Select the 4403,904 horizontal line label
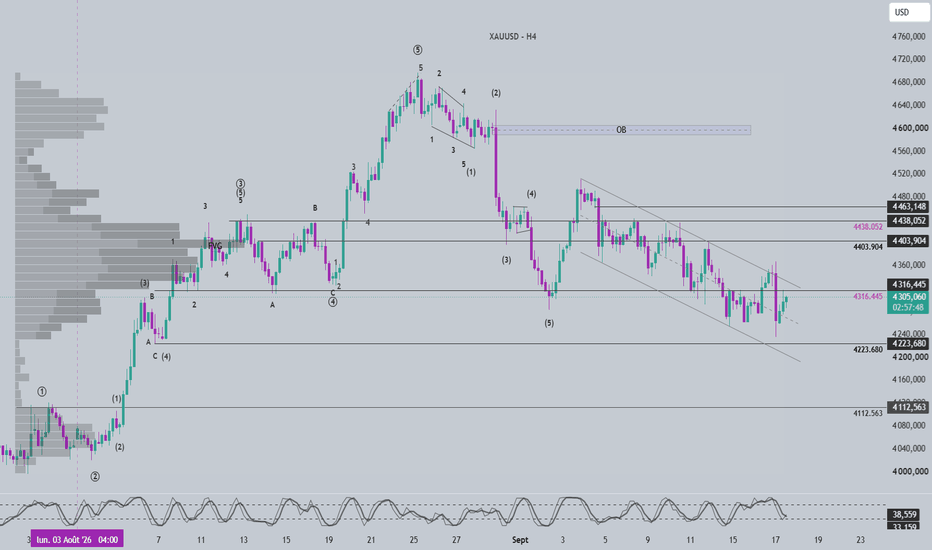The image size is (932, 550). coord(908,241)
